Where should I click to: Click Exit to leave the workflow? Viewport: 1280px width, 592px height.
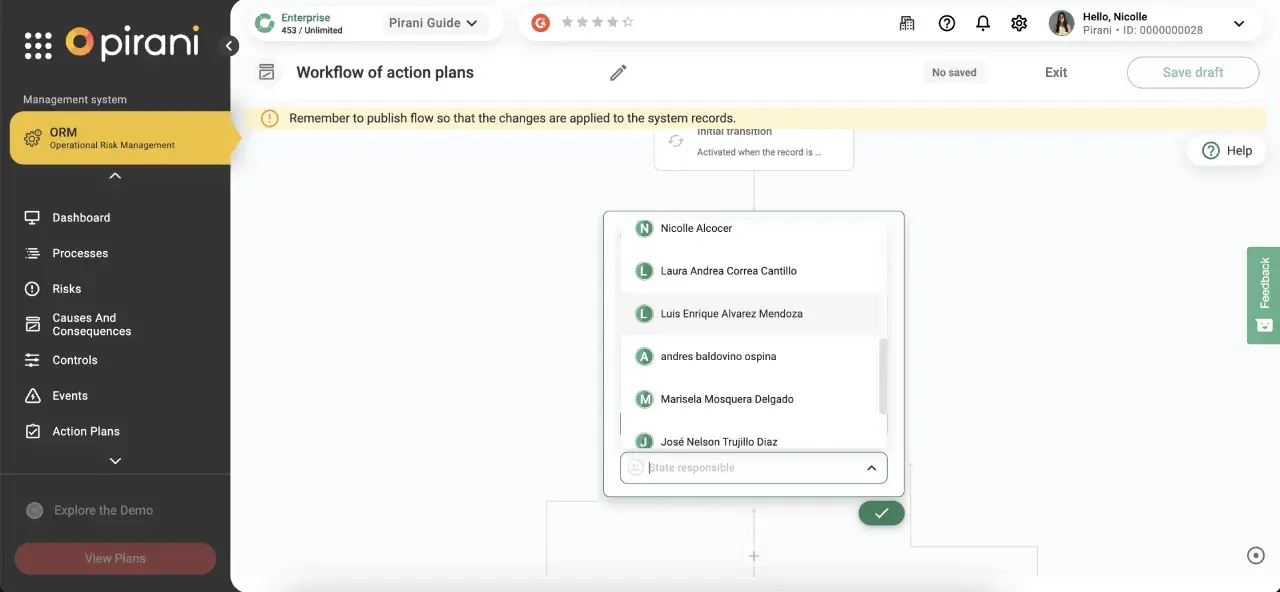tap(1056, 72)
